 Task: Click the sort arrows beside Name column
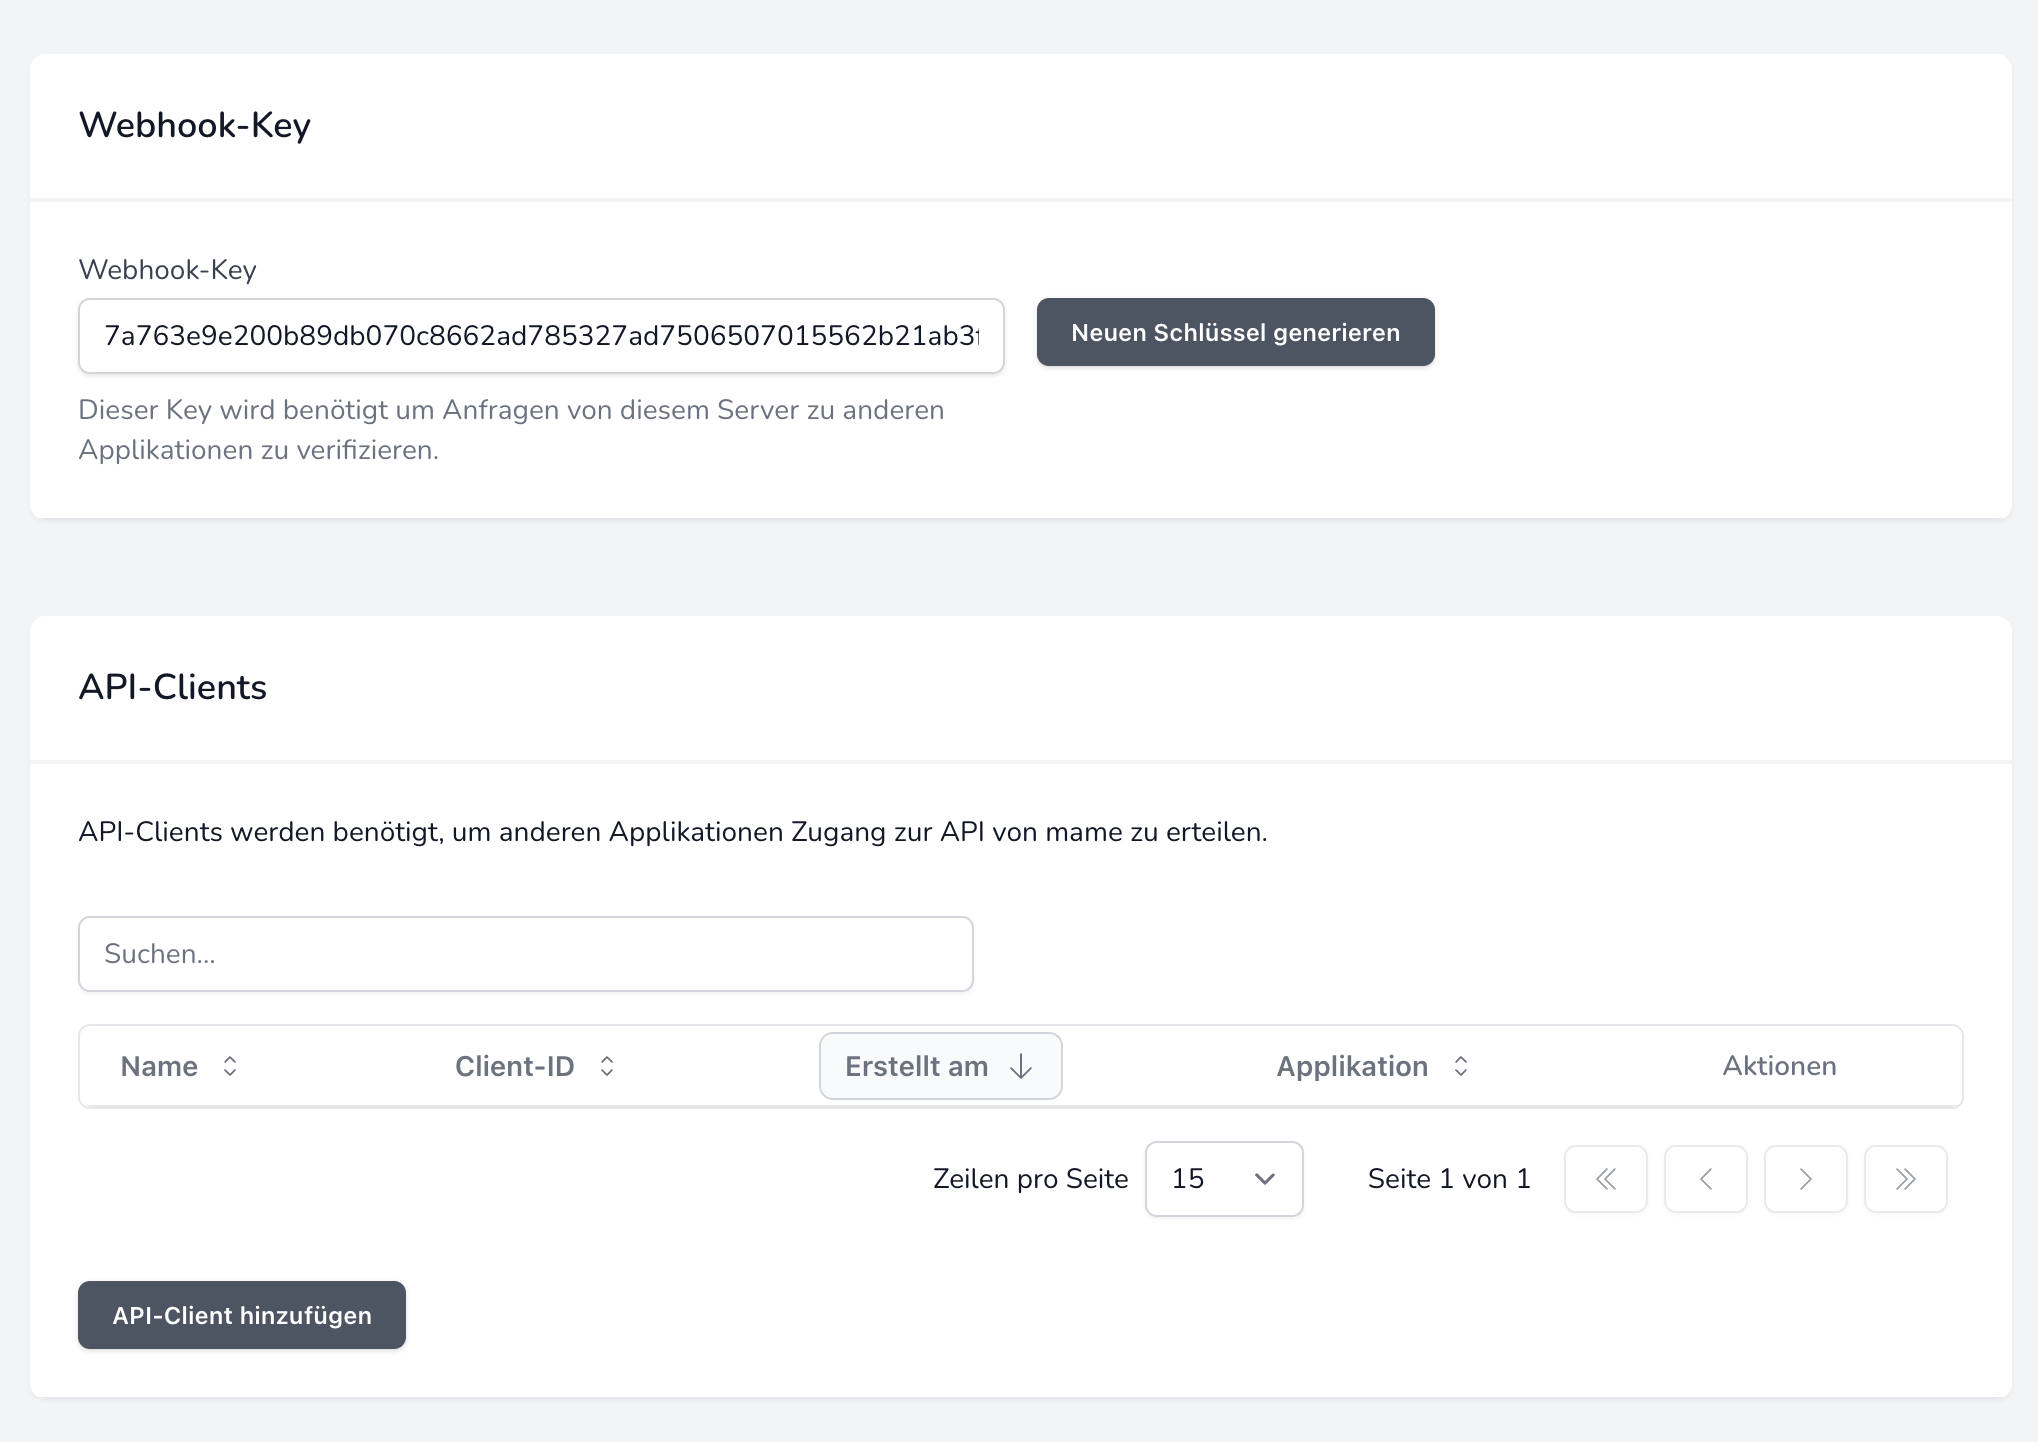click(230, 1066)
